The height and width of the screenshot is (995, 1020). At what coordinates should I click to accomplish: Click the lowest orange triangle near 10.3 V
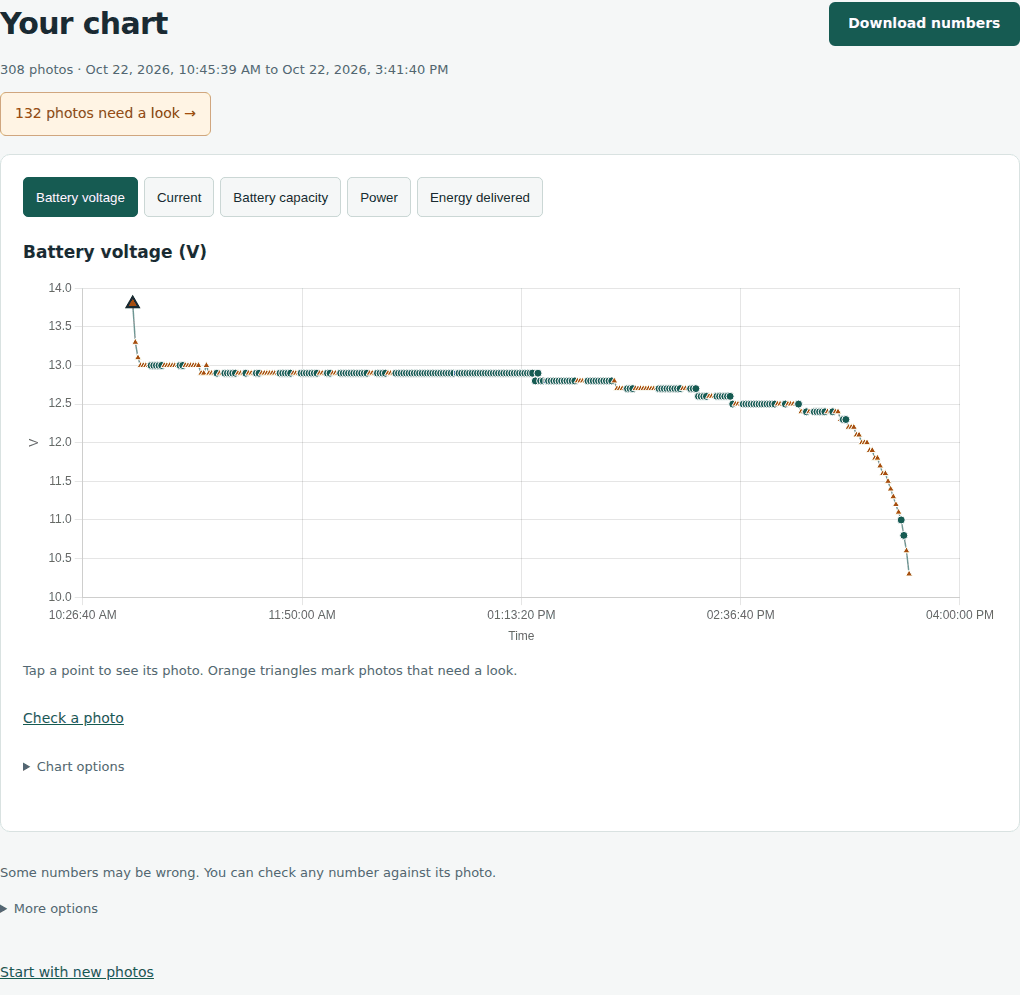[x=909, y=574]
